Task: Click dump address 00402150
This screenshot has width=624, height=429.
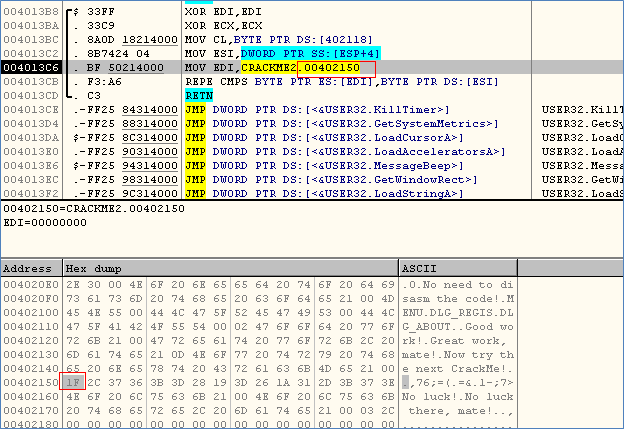Action: click(x=29, y=382)
